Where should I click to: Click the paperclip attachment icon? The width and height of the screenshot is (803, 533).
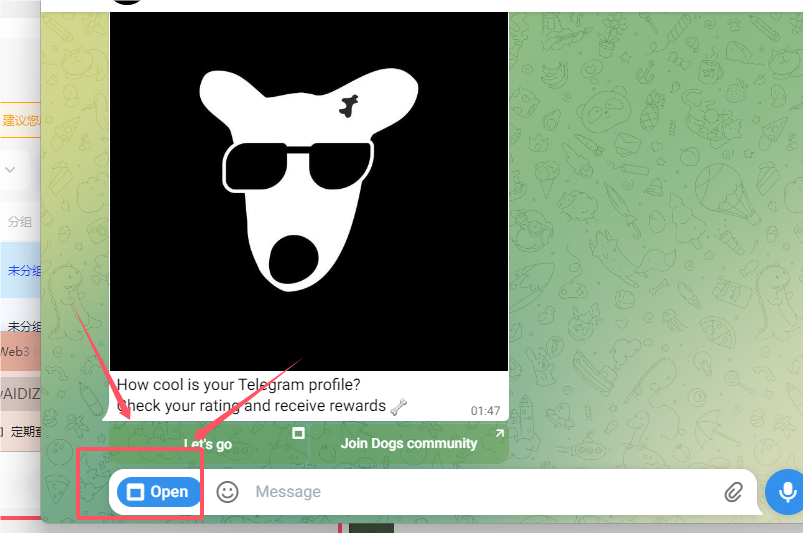click(x=733, y=492)
